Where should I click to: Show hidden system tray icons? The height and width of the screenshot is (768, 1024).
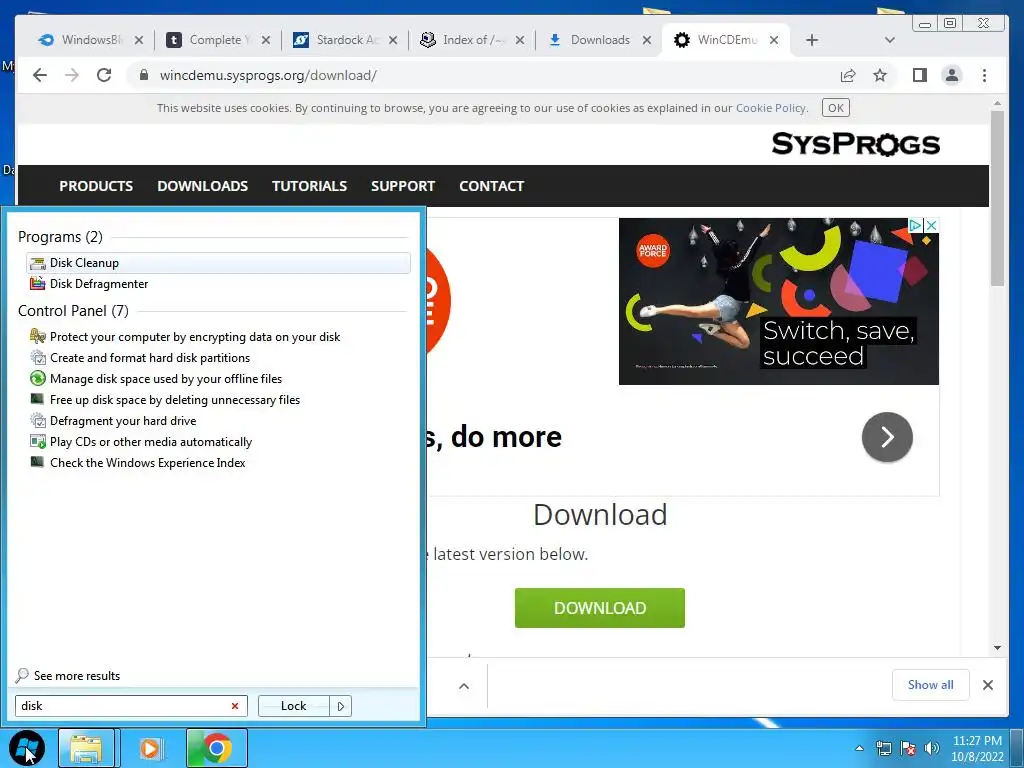(x=859, y=748)
